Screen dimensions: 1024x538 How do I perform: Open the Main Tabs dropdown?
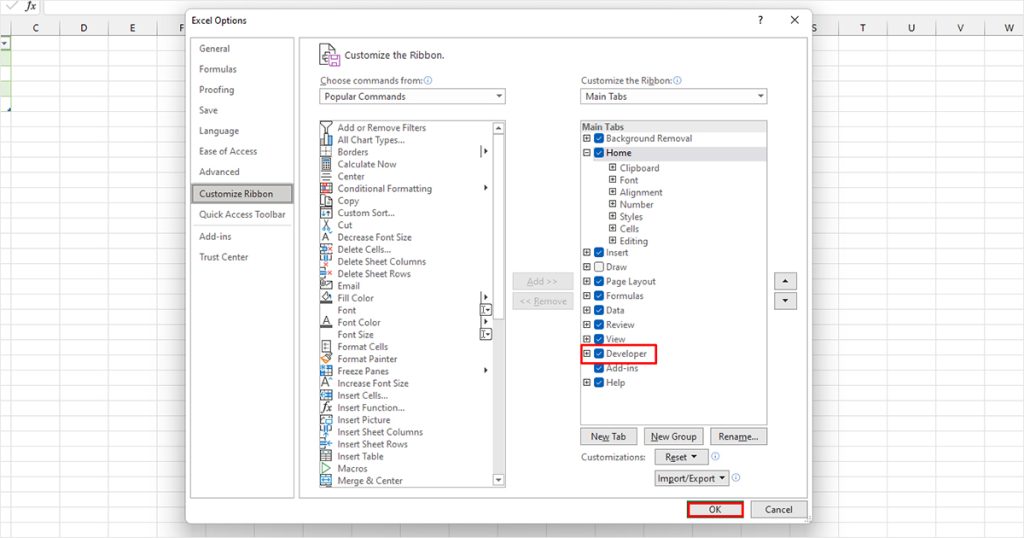coord(673,97)
